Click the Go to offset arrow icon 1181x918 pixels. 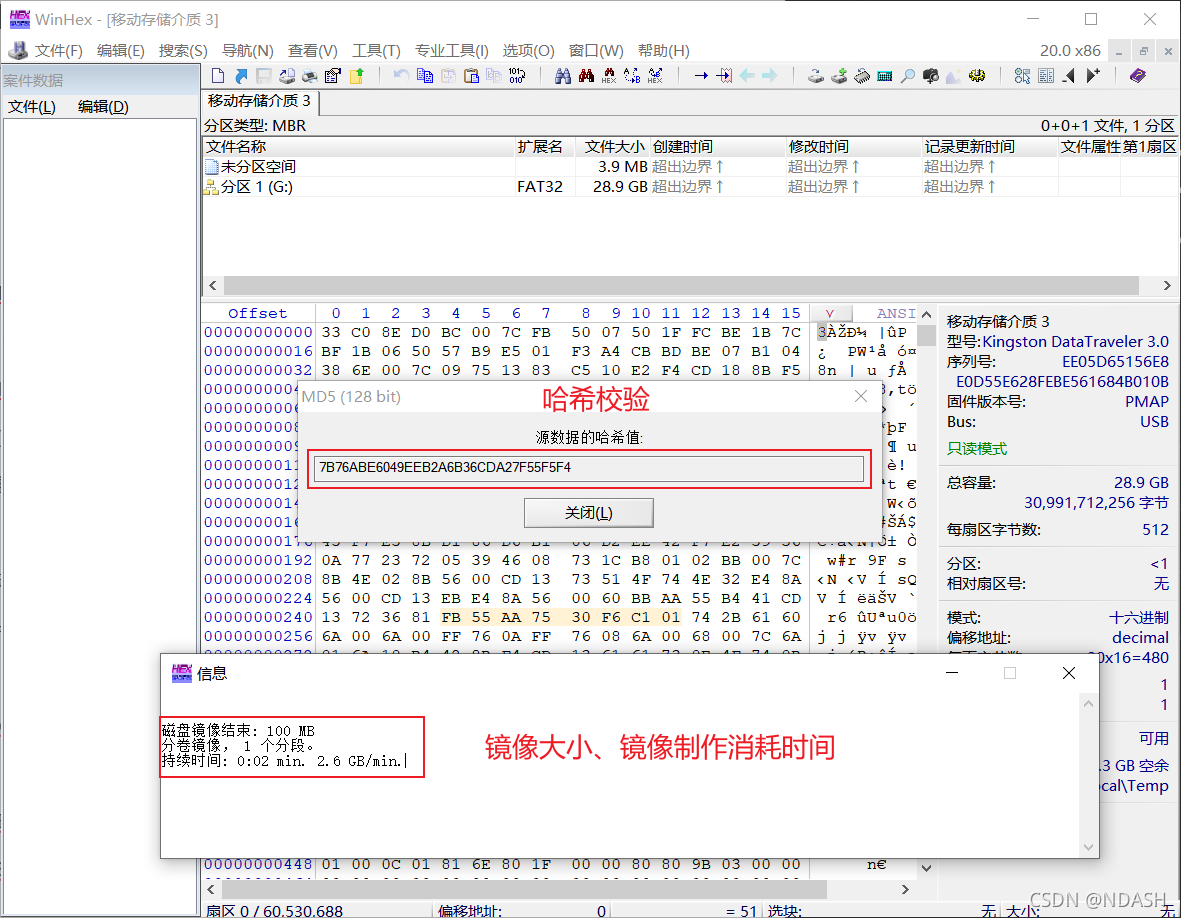[x=701, y=75]
